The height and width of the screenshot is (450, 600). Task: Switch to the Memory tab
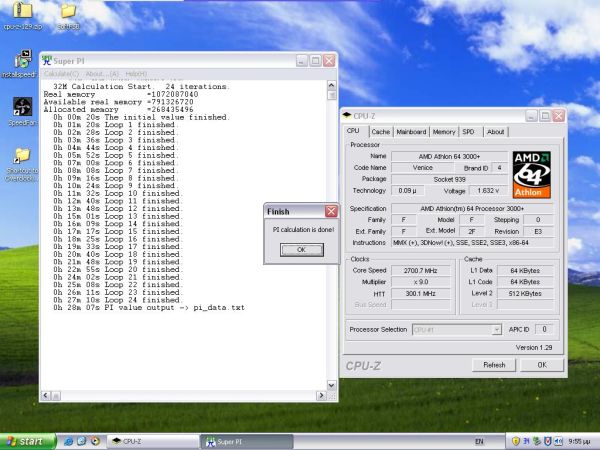click(444, 132)
